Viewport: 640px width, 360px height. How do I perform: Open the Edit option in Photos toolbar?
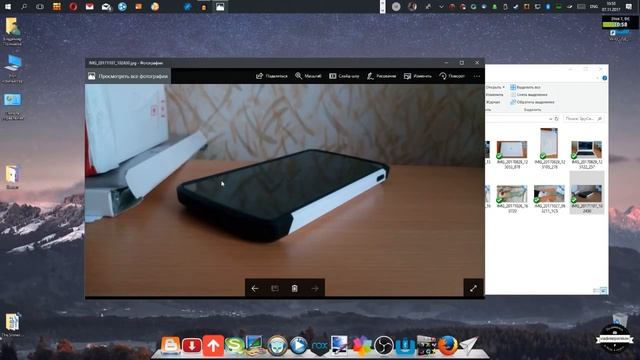tap(418, 76)
